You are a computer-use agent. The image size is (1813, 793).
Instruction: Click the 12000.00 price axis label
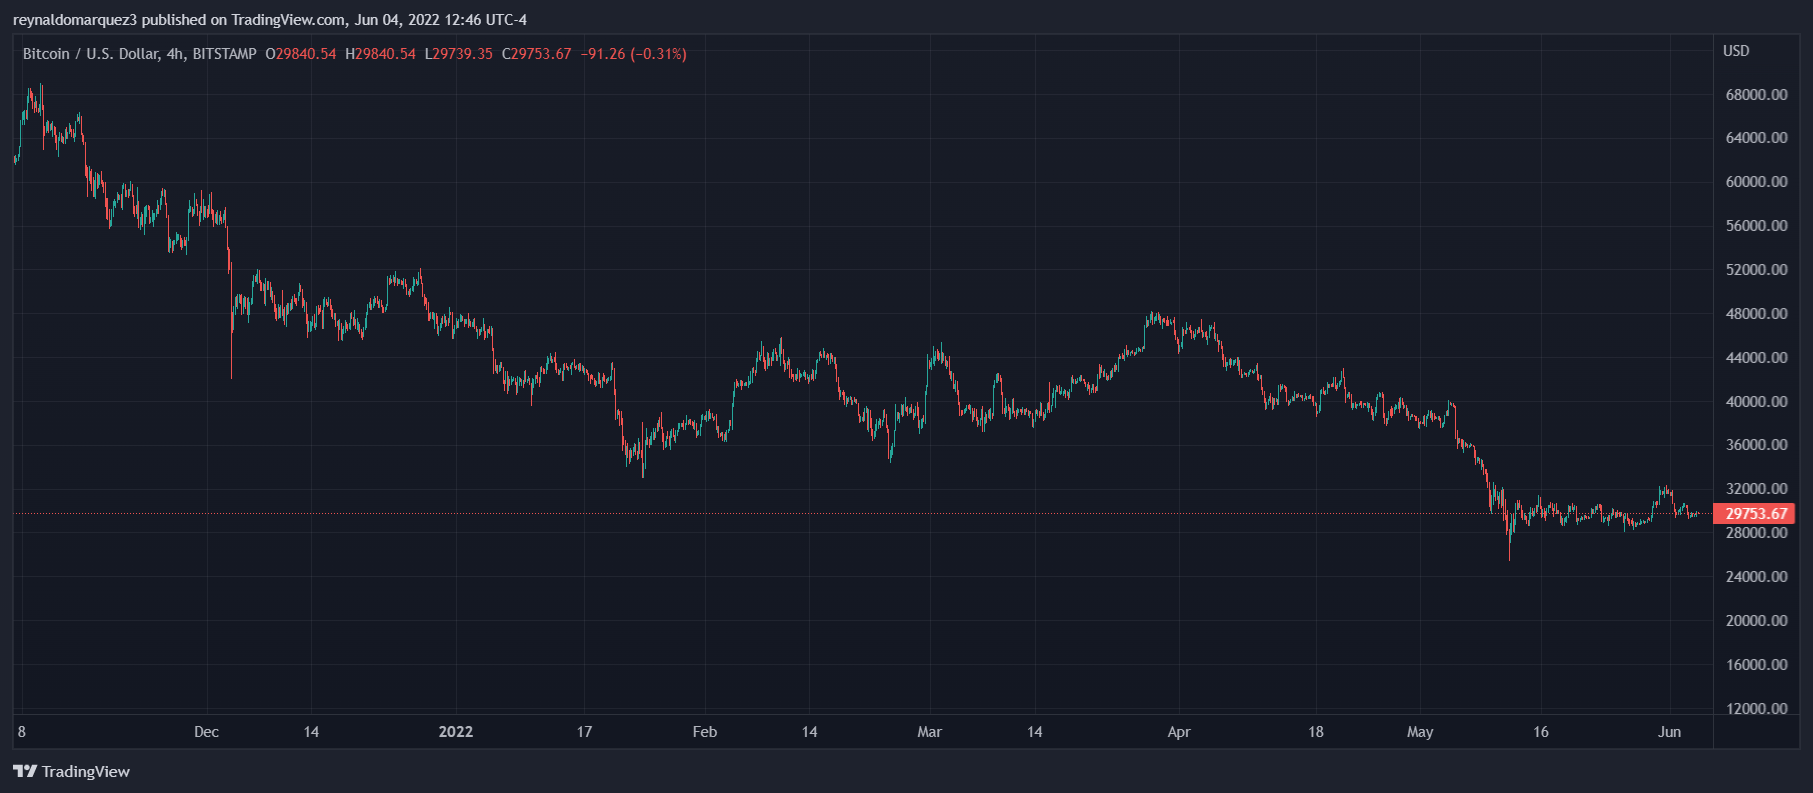click(1756, 708)
